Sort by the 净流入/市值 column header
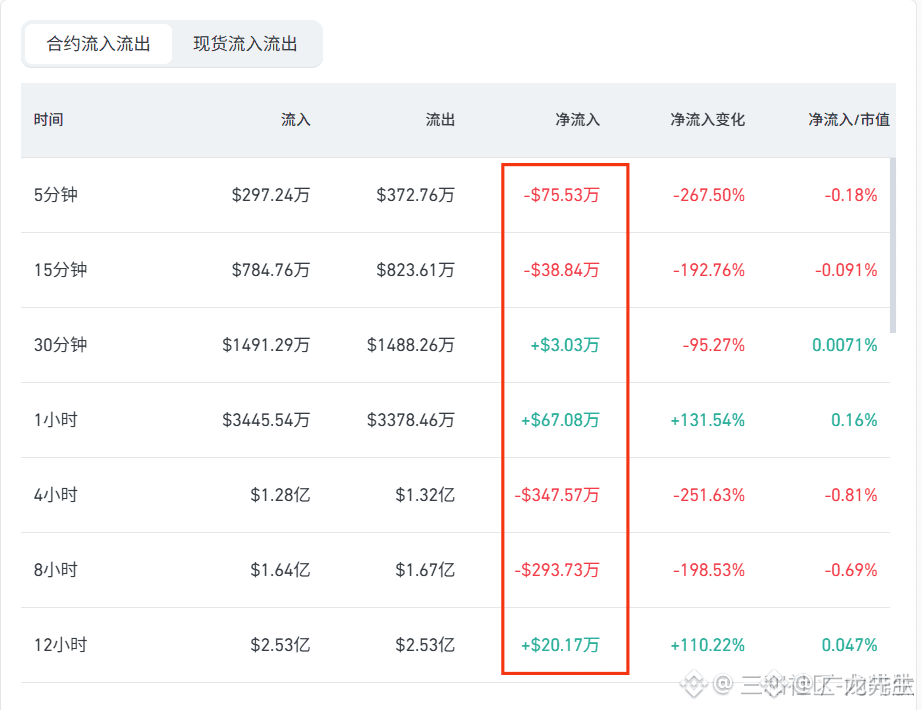Viewport: 922px width, 710px height. [x=848, y=119]
